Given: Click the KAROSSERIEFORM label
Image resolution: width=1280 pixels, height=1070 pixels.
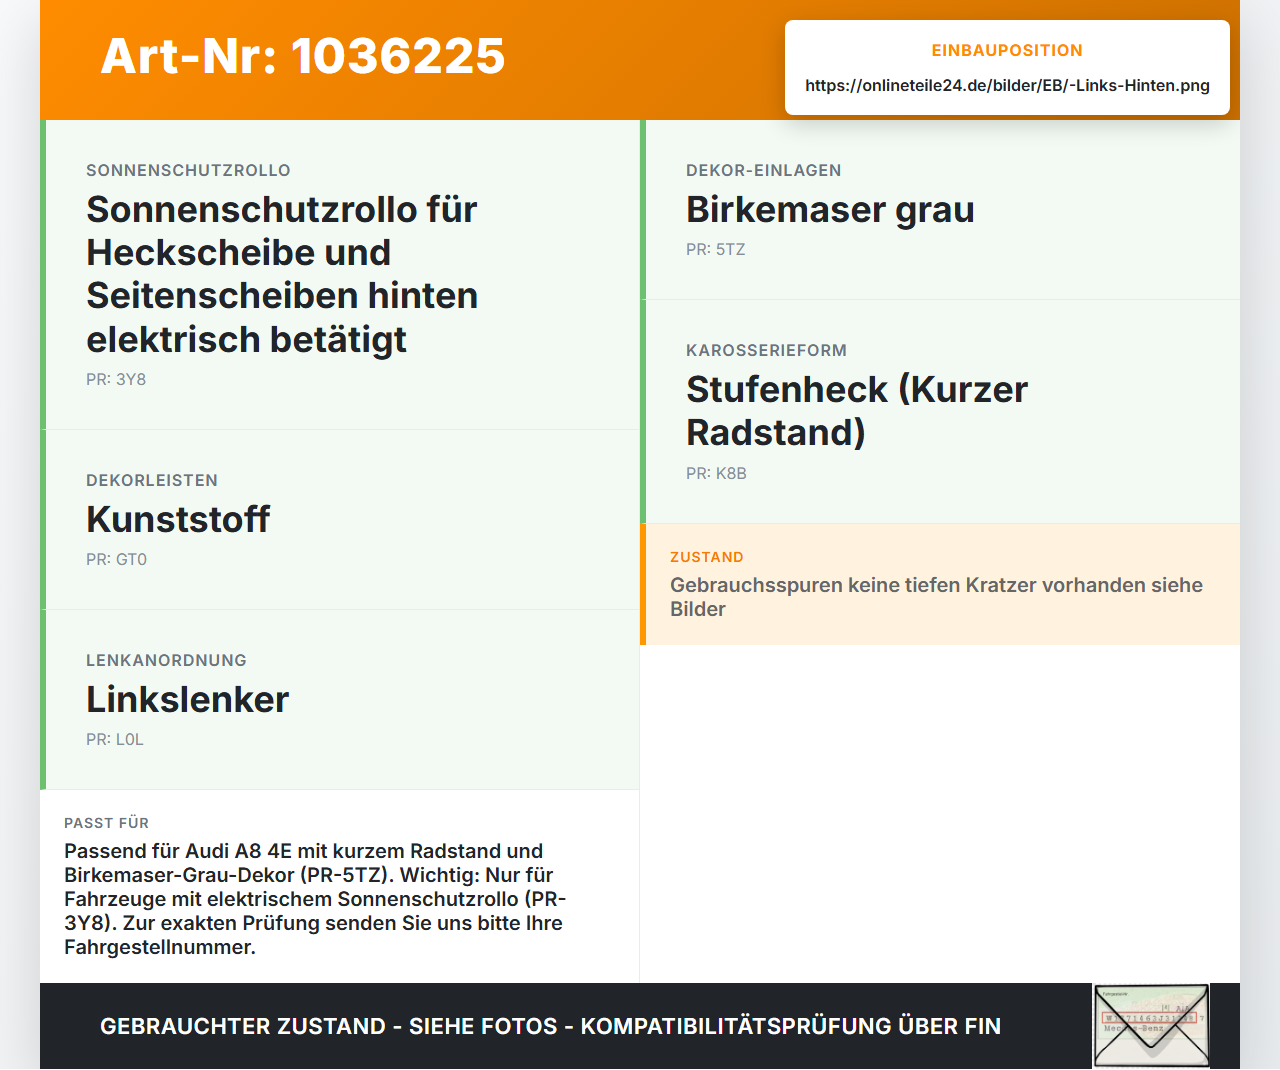Looking at the screenshot, I should click(x=766, y=350).
